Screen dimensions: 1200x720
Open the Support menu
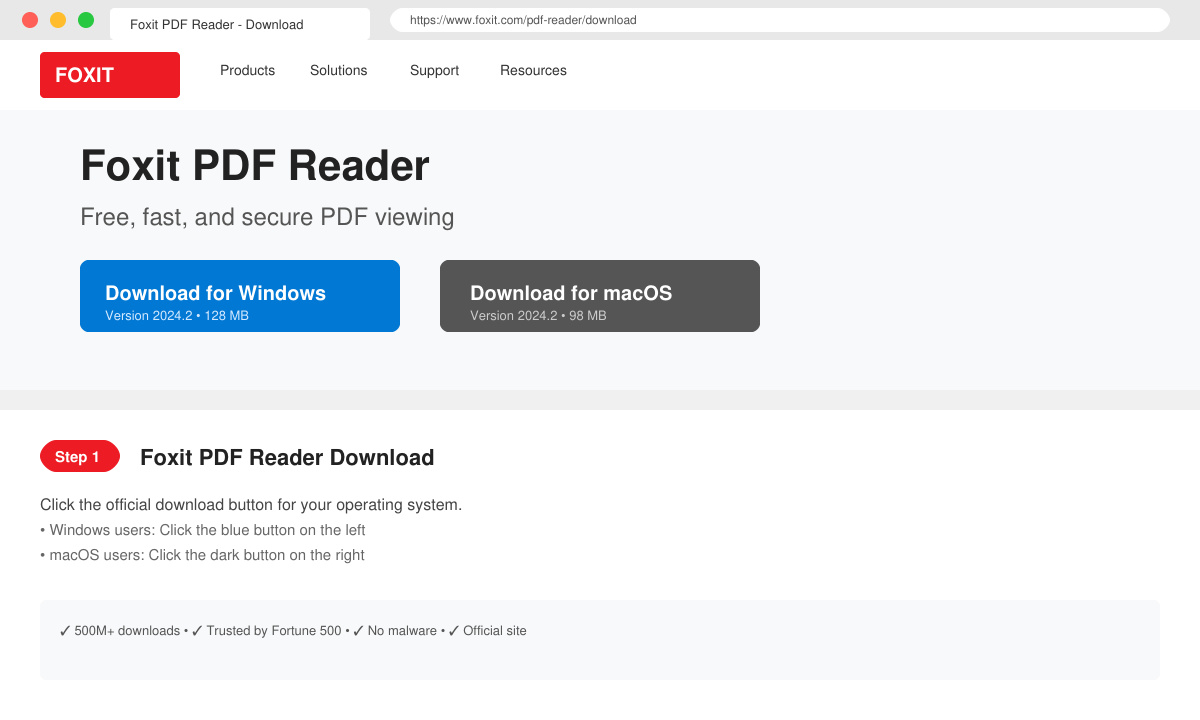[x=434, y=71]
